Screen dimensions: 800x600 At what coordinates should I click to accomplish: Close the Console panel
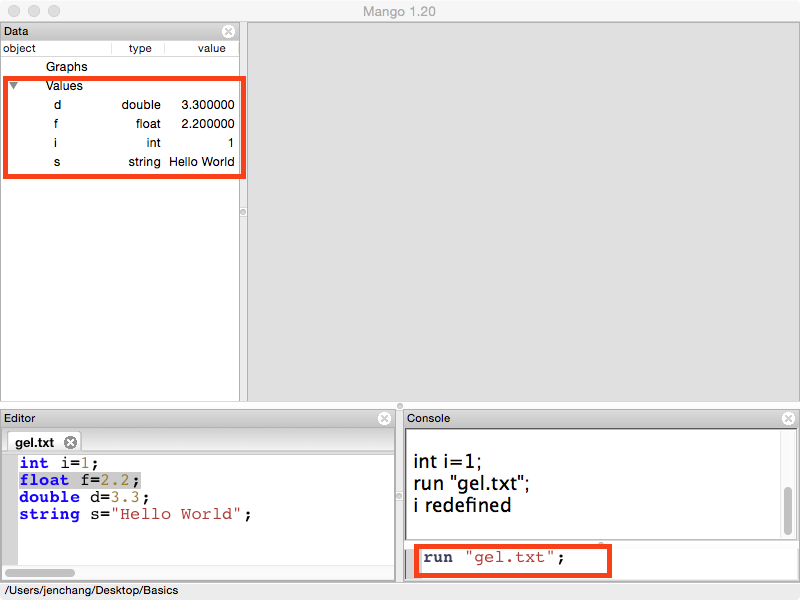(x=787, y=419)
